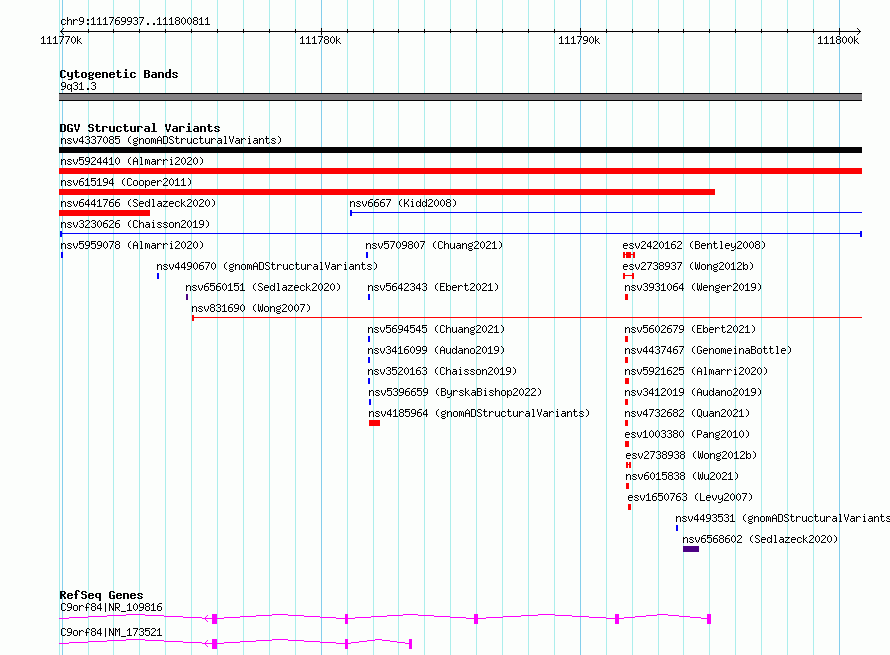Click nsv5921625 (Almarri2020) text

coord(696,371)
